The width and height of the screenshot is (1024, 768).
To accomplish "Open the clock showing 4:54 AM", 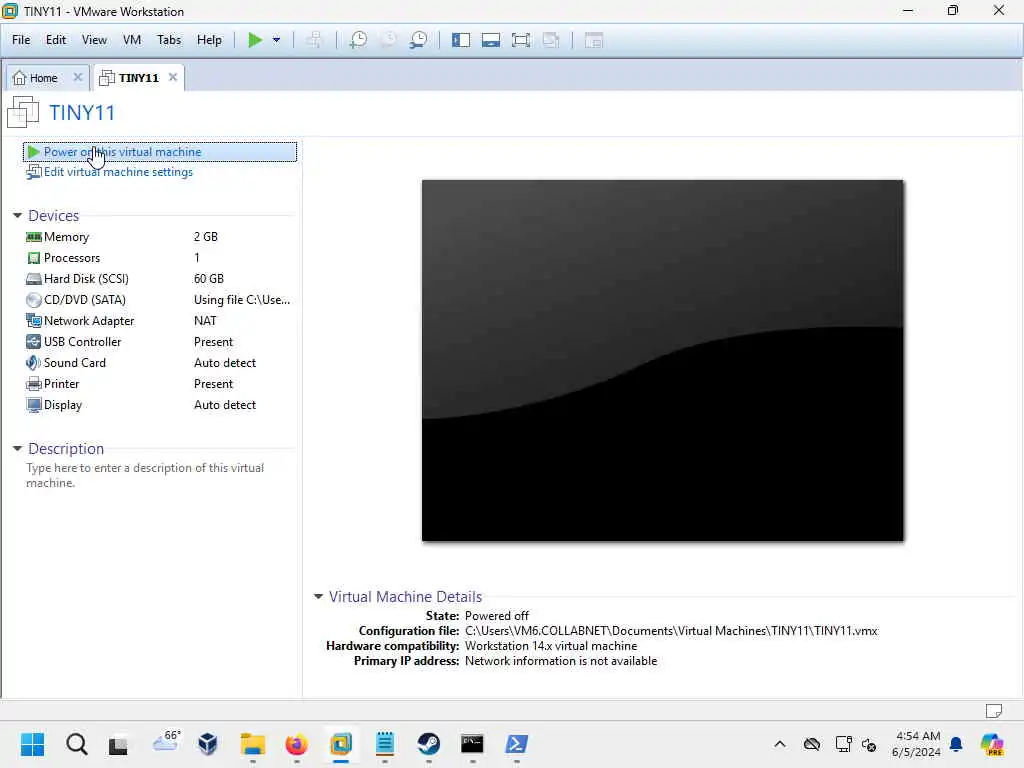I will click(x=917, y=744).
